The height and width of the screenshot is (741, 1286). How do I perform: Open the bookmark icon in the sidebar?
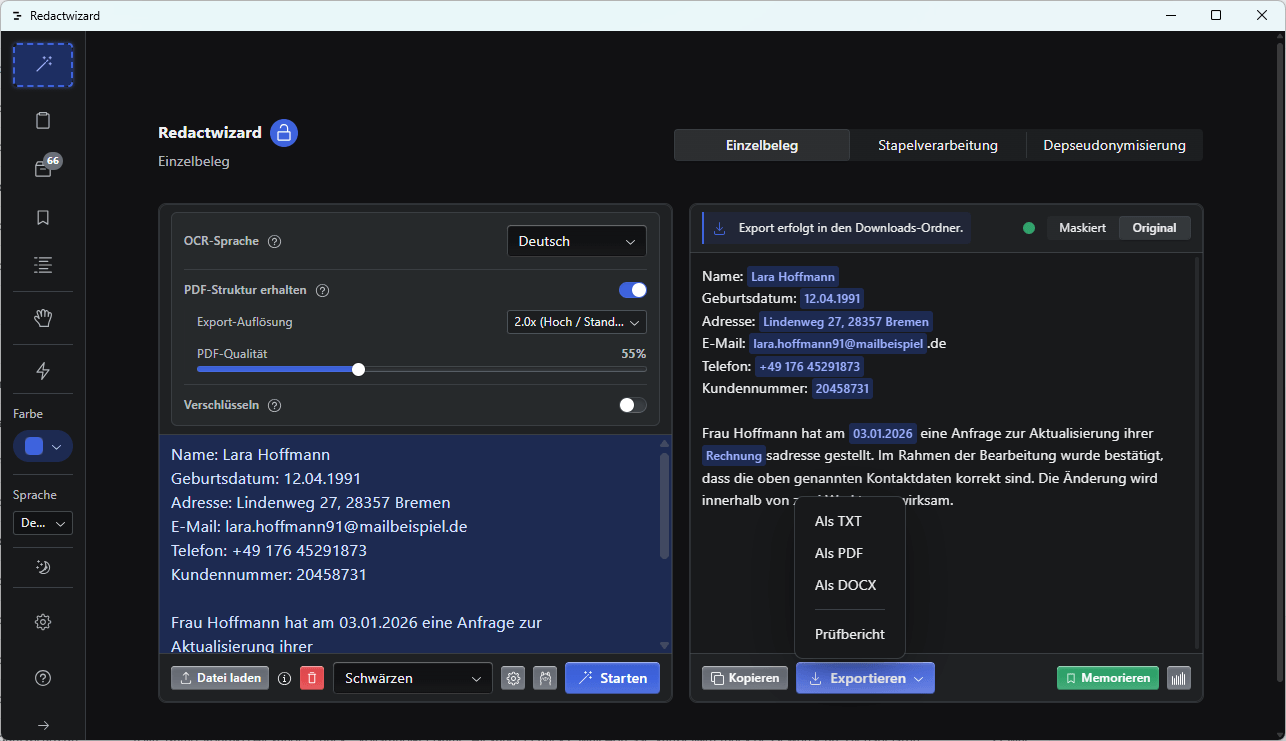pyautogui.click(x=43, y=217)
